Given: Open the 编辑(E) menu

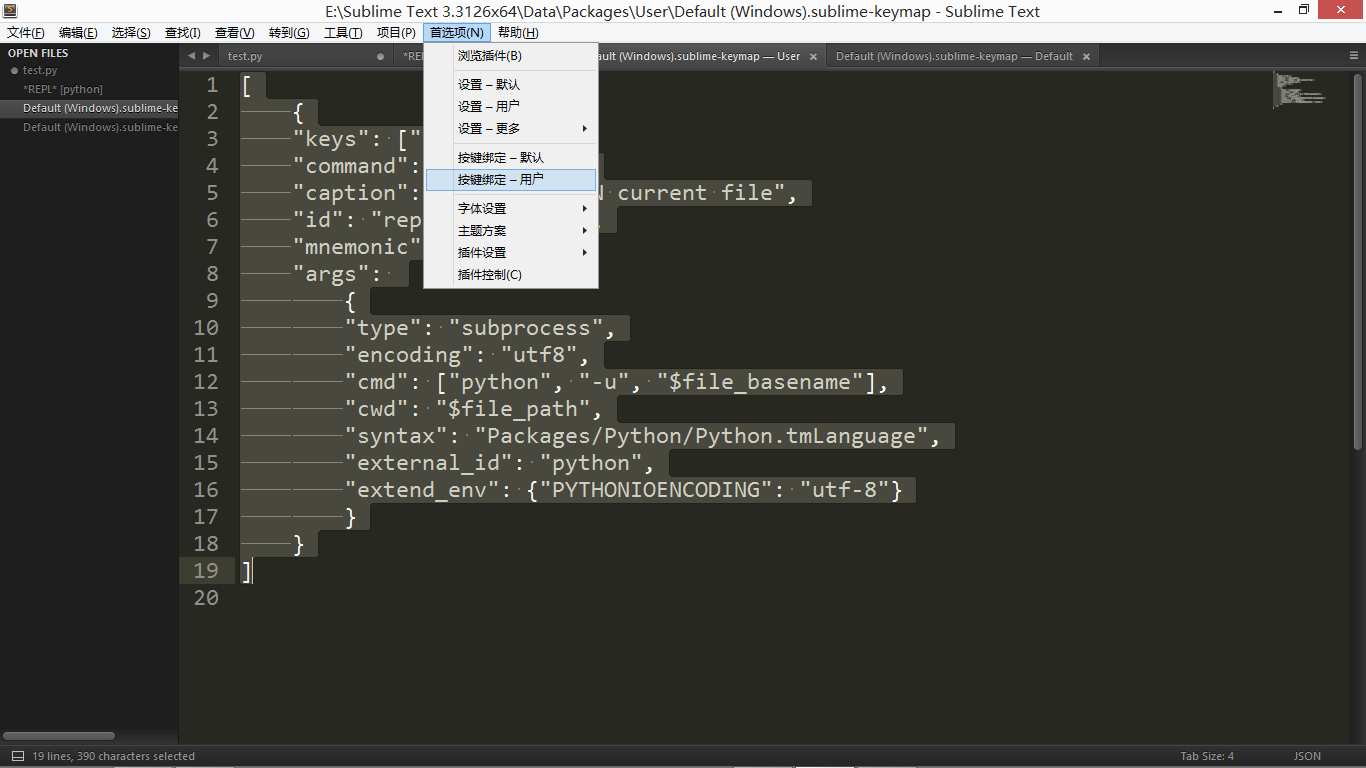Looking at the screenshot, I should (x=78, y=33).
